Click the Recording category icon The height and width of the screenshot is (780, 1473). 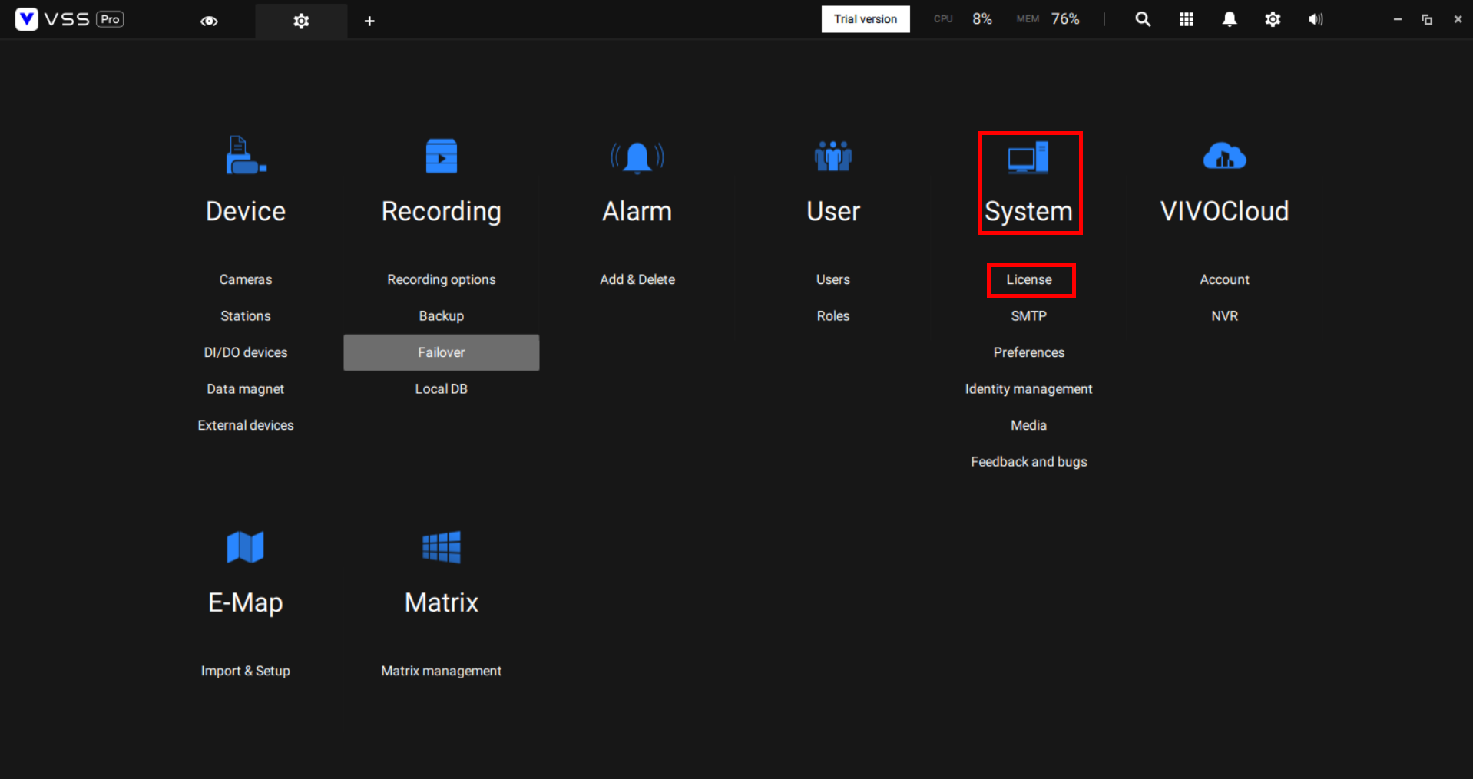[x=441, y=156]
